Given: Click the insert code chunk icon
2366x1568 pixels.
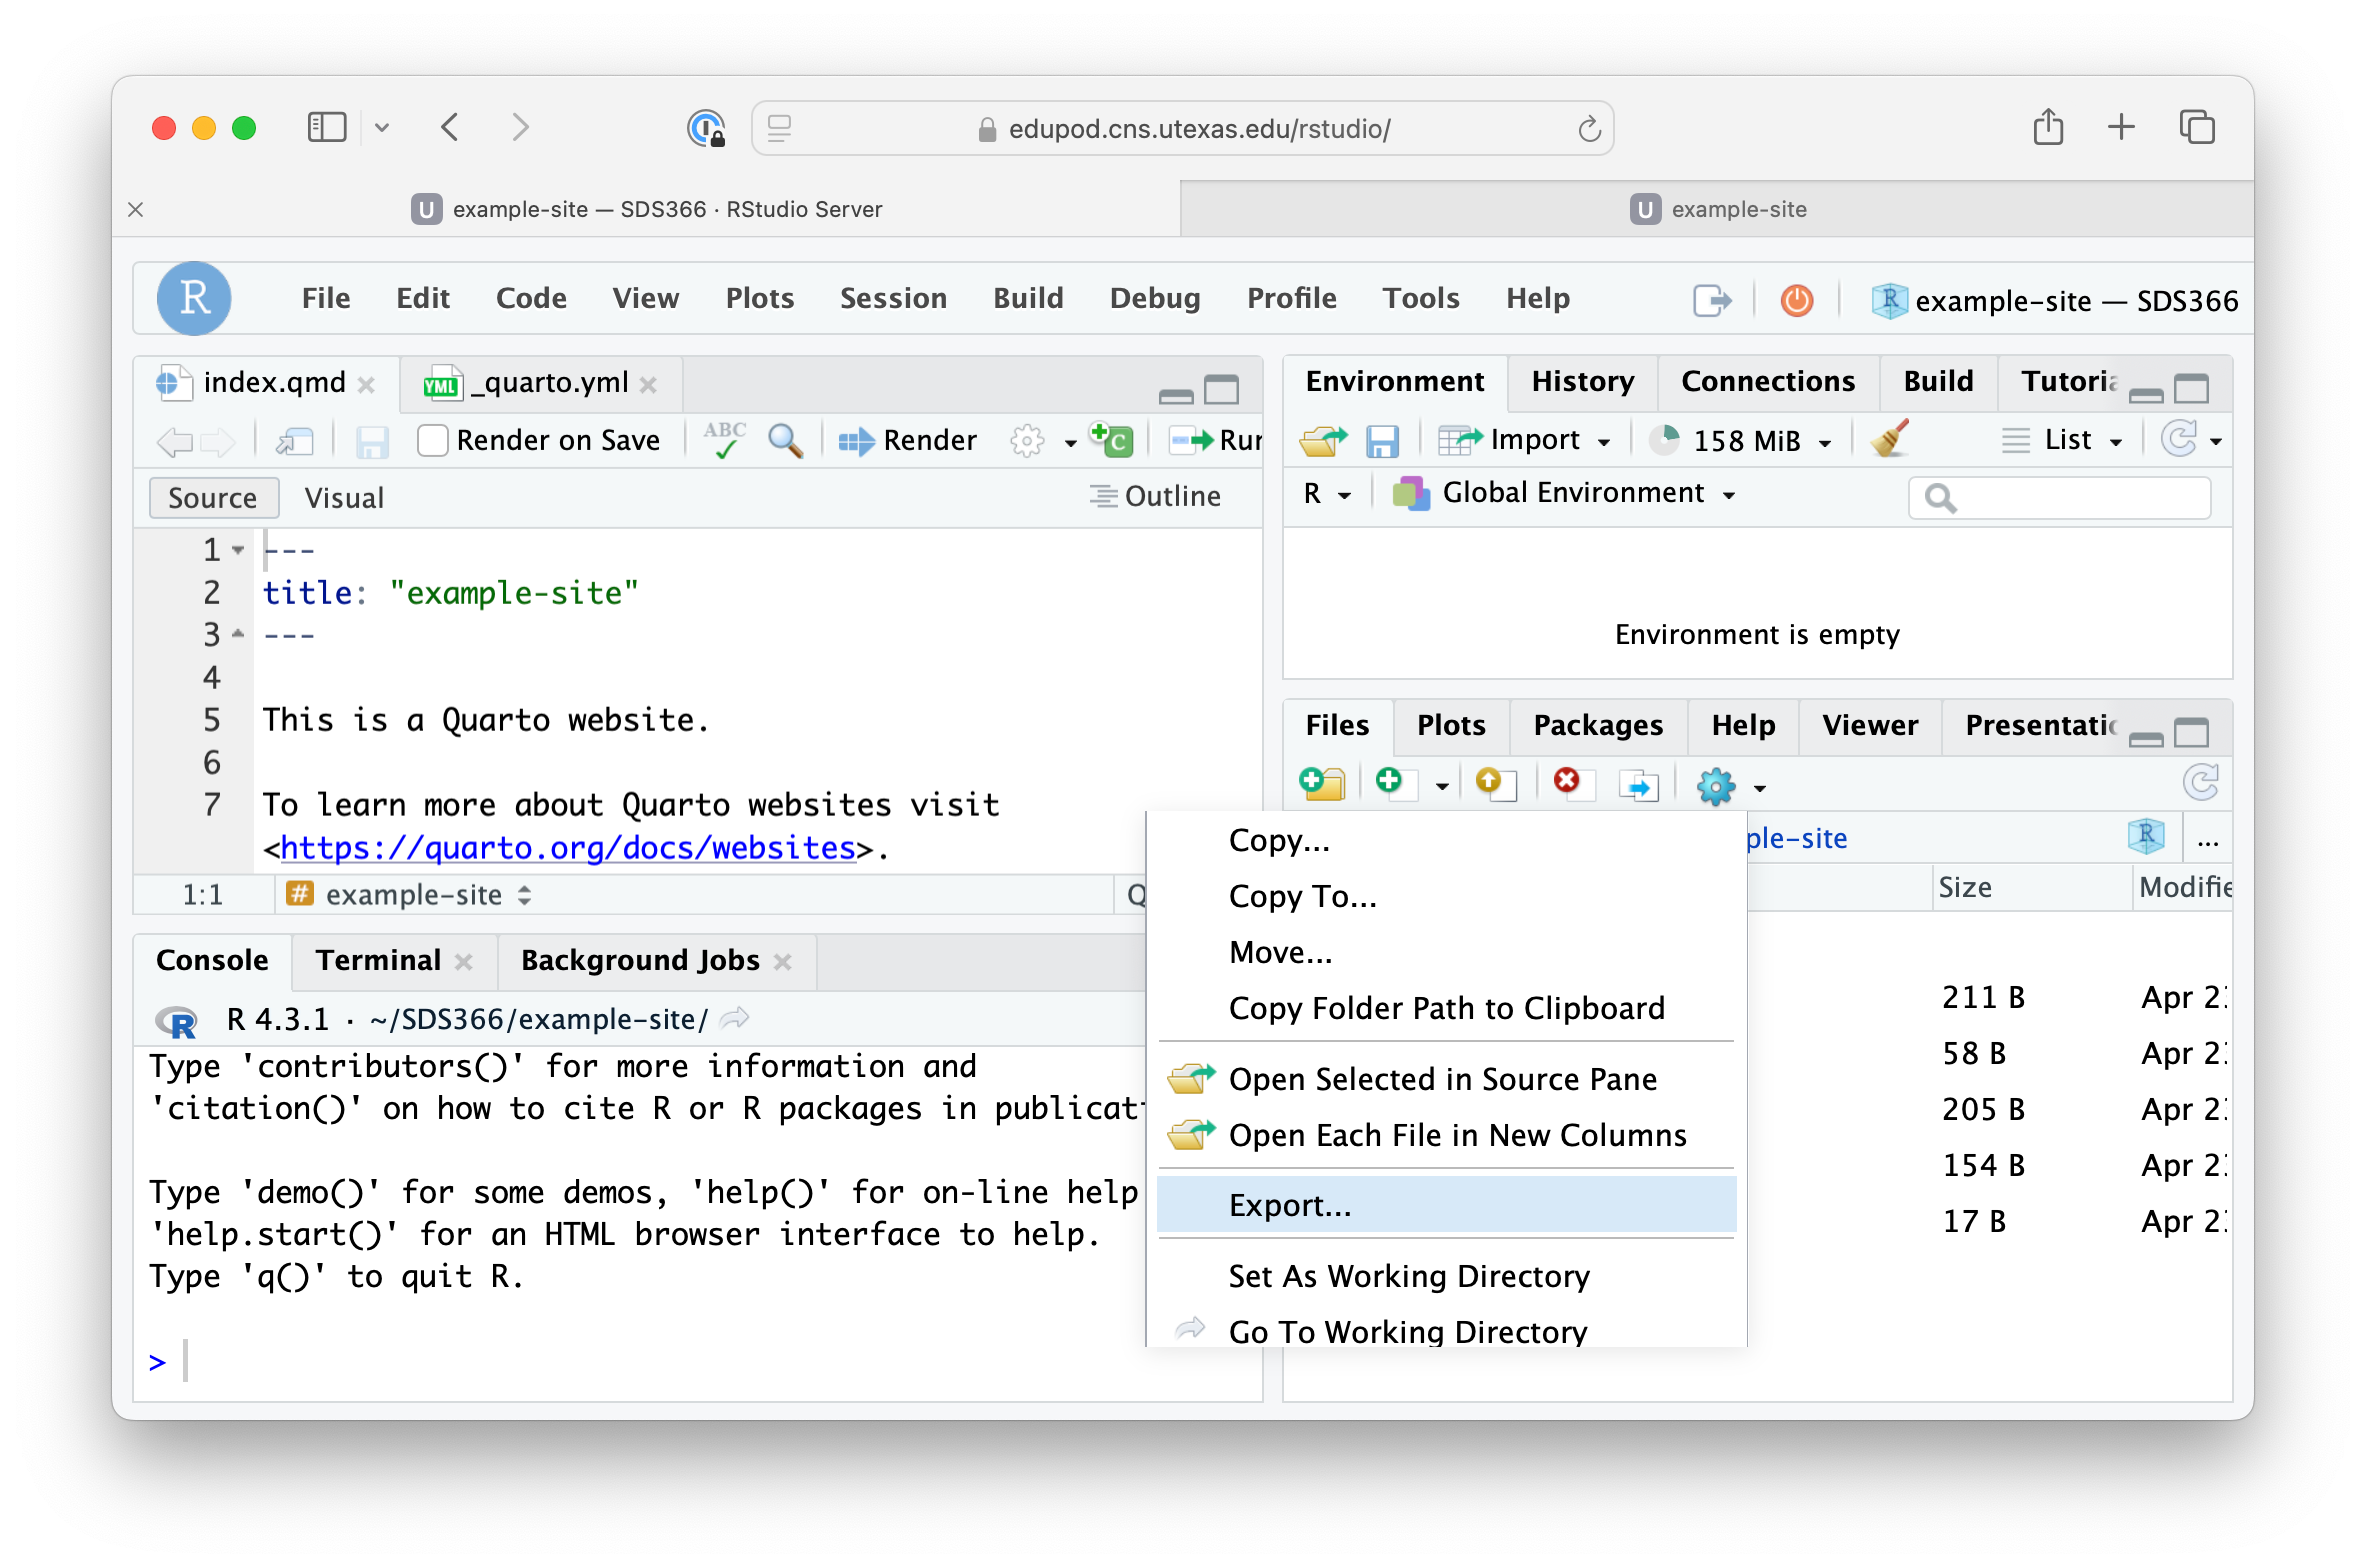Looking at the screenshot, I should click(x=1112, y=440).
